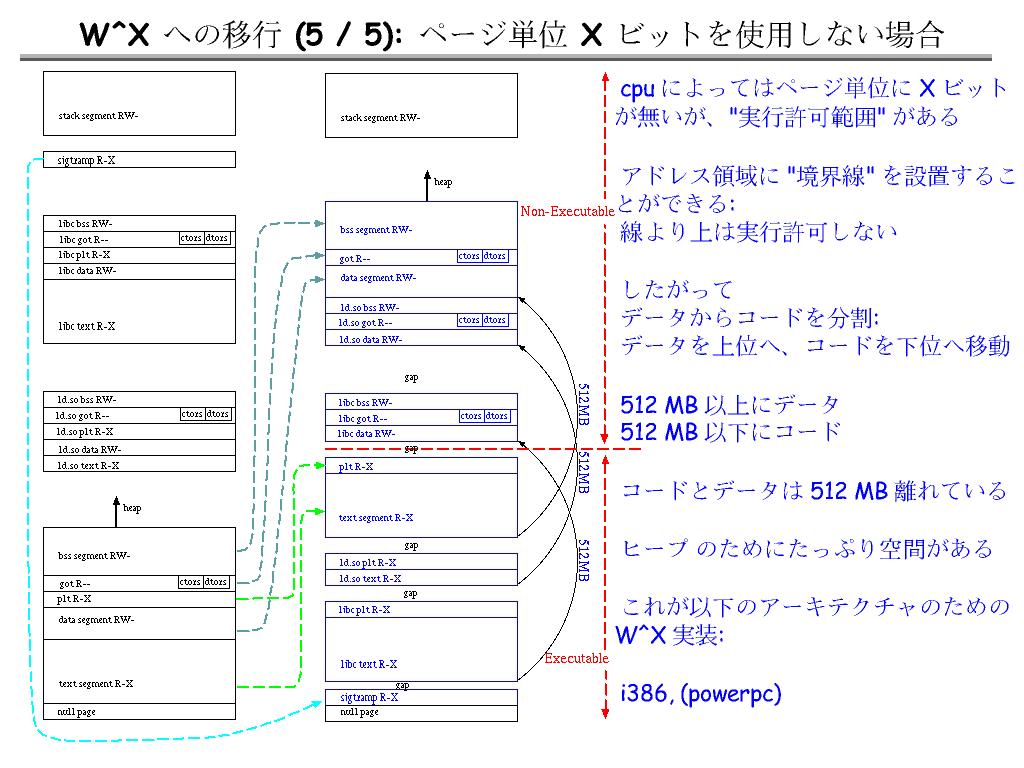Click the left-column null page box
The height and width of the screenshot is (768, 1024).
pyautogui.click(x=140, y=712)
